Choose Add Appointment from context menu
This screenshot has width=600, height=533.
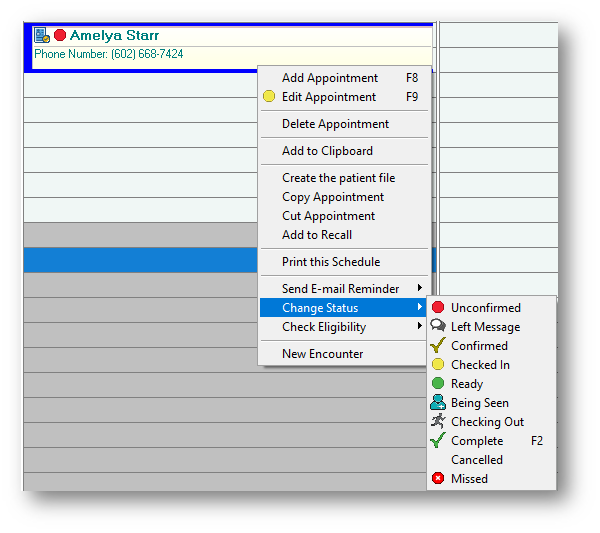click(x=344, y=78)
